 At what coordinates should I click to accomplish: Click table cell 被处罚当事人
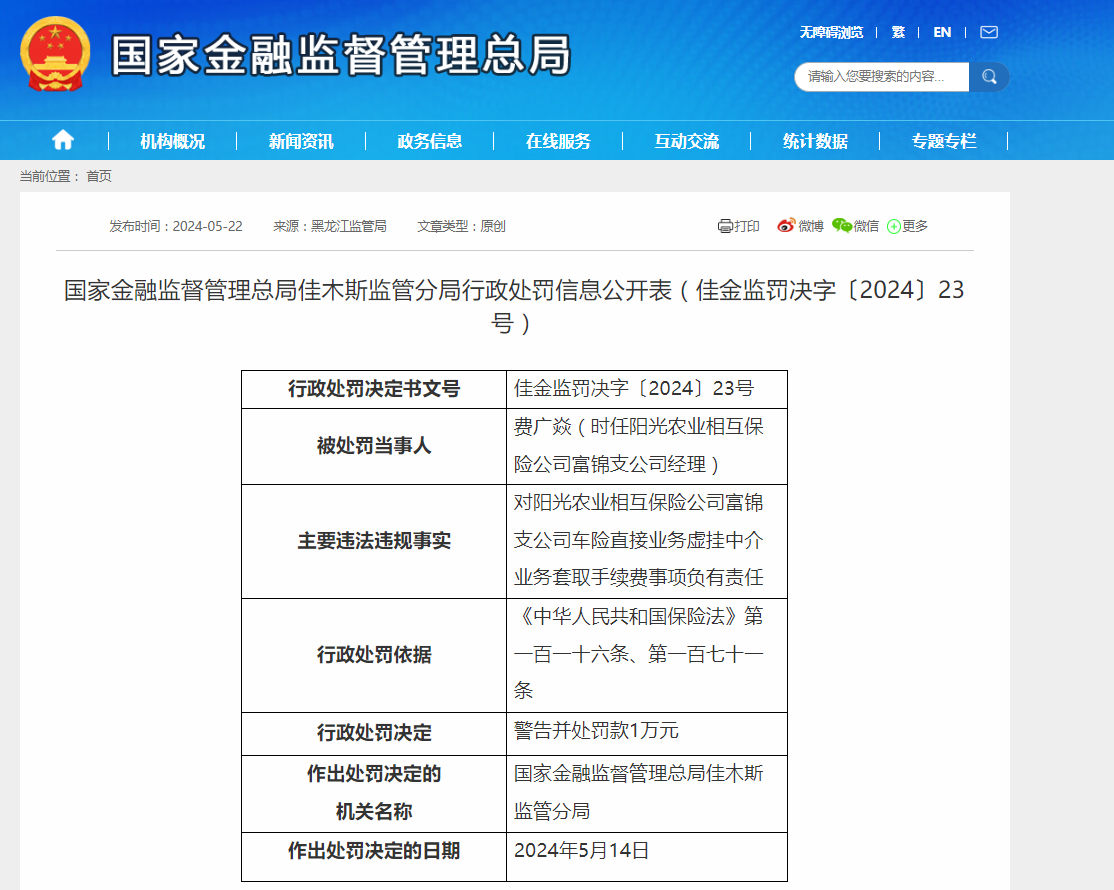pyautogui.click(x=374, y=446)
